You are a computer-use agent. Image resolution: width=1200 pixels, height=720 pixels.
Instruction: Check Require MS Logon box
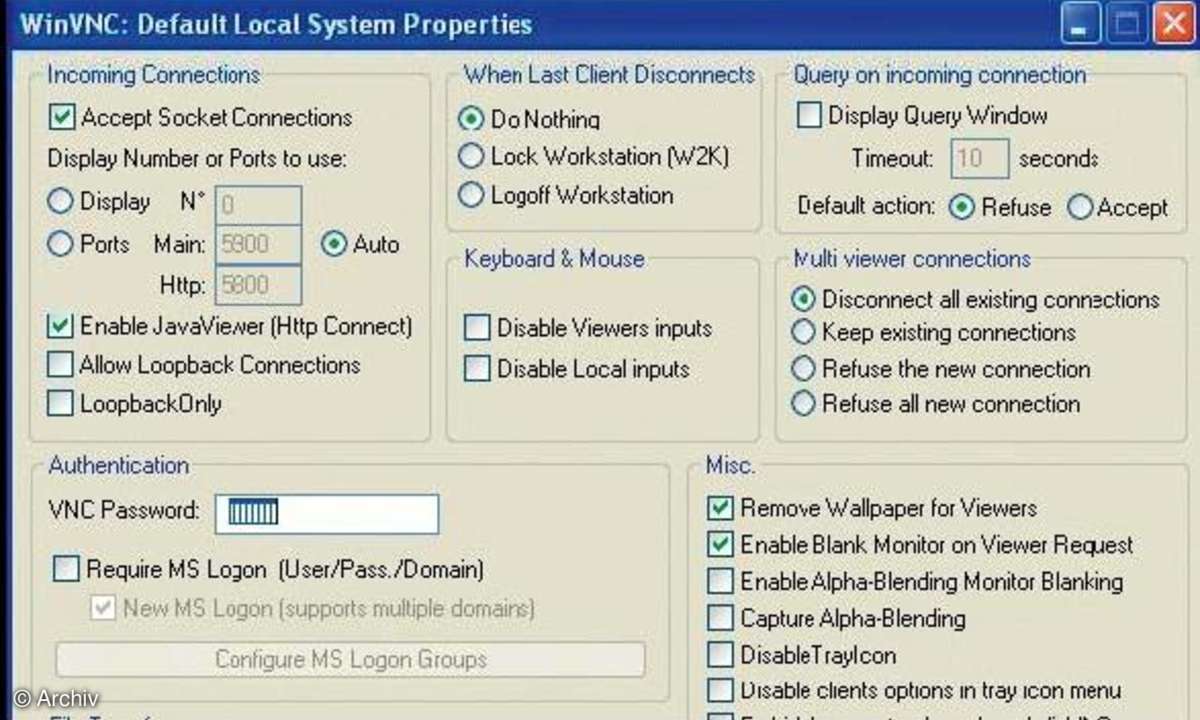(65, 570)
